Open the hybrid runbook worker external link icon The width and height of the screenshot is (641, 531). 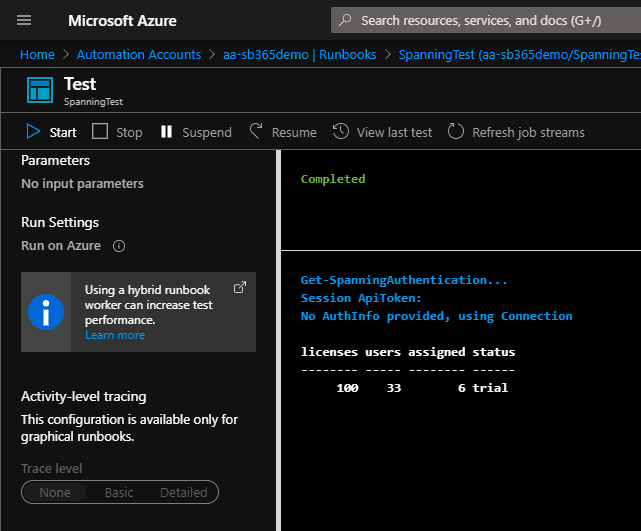pyautogui.click(x=240, y=287)
